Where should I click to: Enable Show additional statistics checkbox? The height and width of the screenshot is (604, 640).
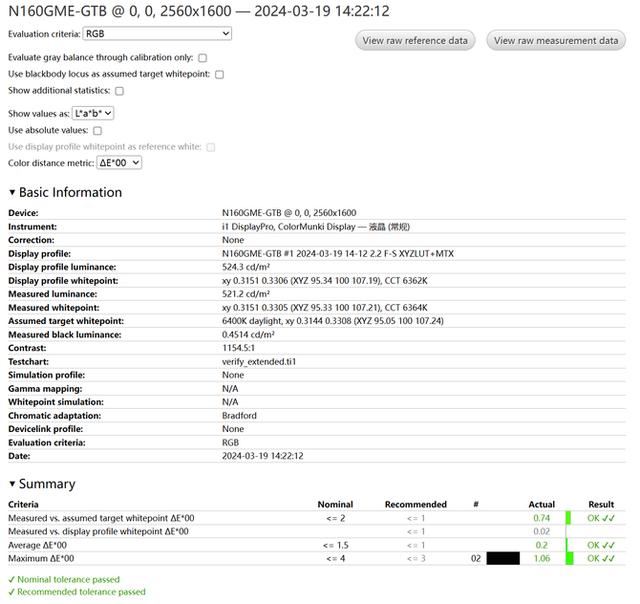(119, 91)
